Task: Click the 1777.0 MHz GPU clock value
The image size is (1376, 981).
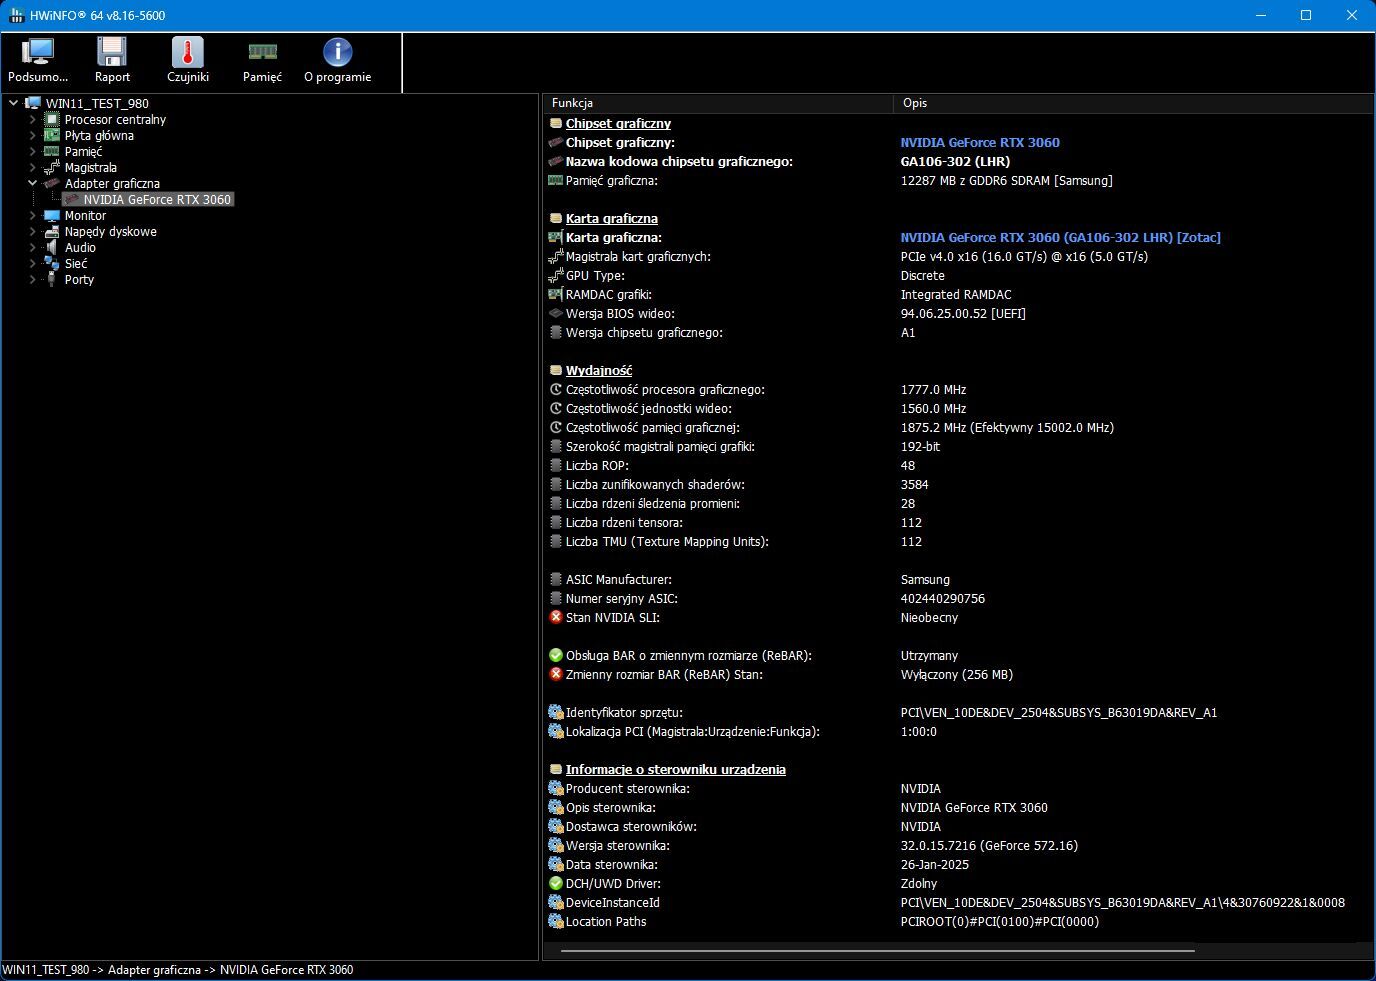Action: [933, 389]
